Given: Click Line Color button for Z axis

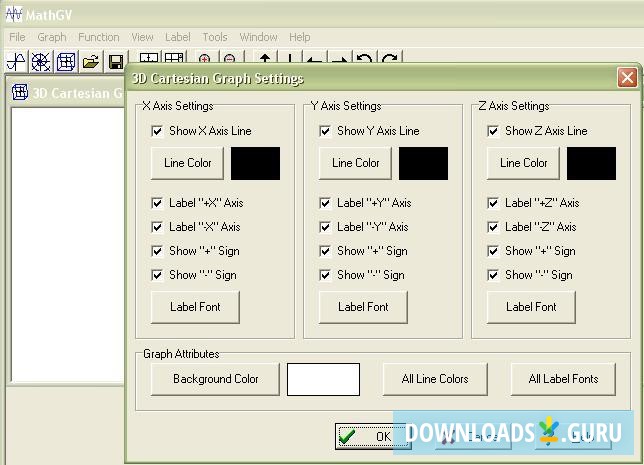Looking at the screenshot, I should (x=523, y=163).
